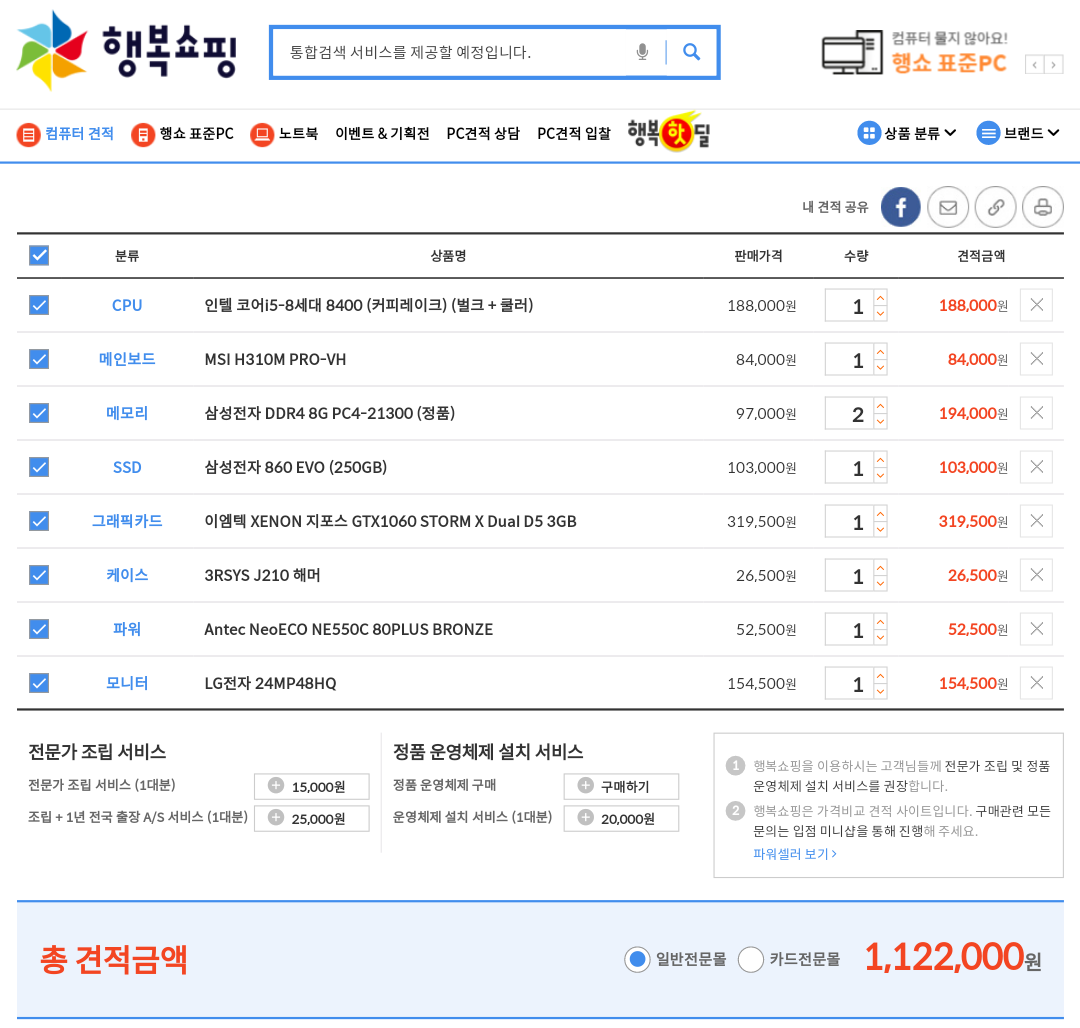The image size is (1080, 1028).
Task: Remove the SSD row with X
Action: tap(1037, 467)
